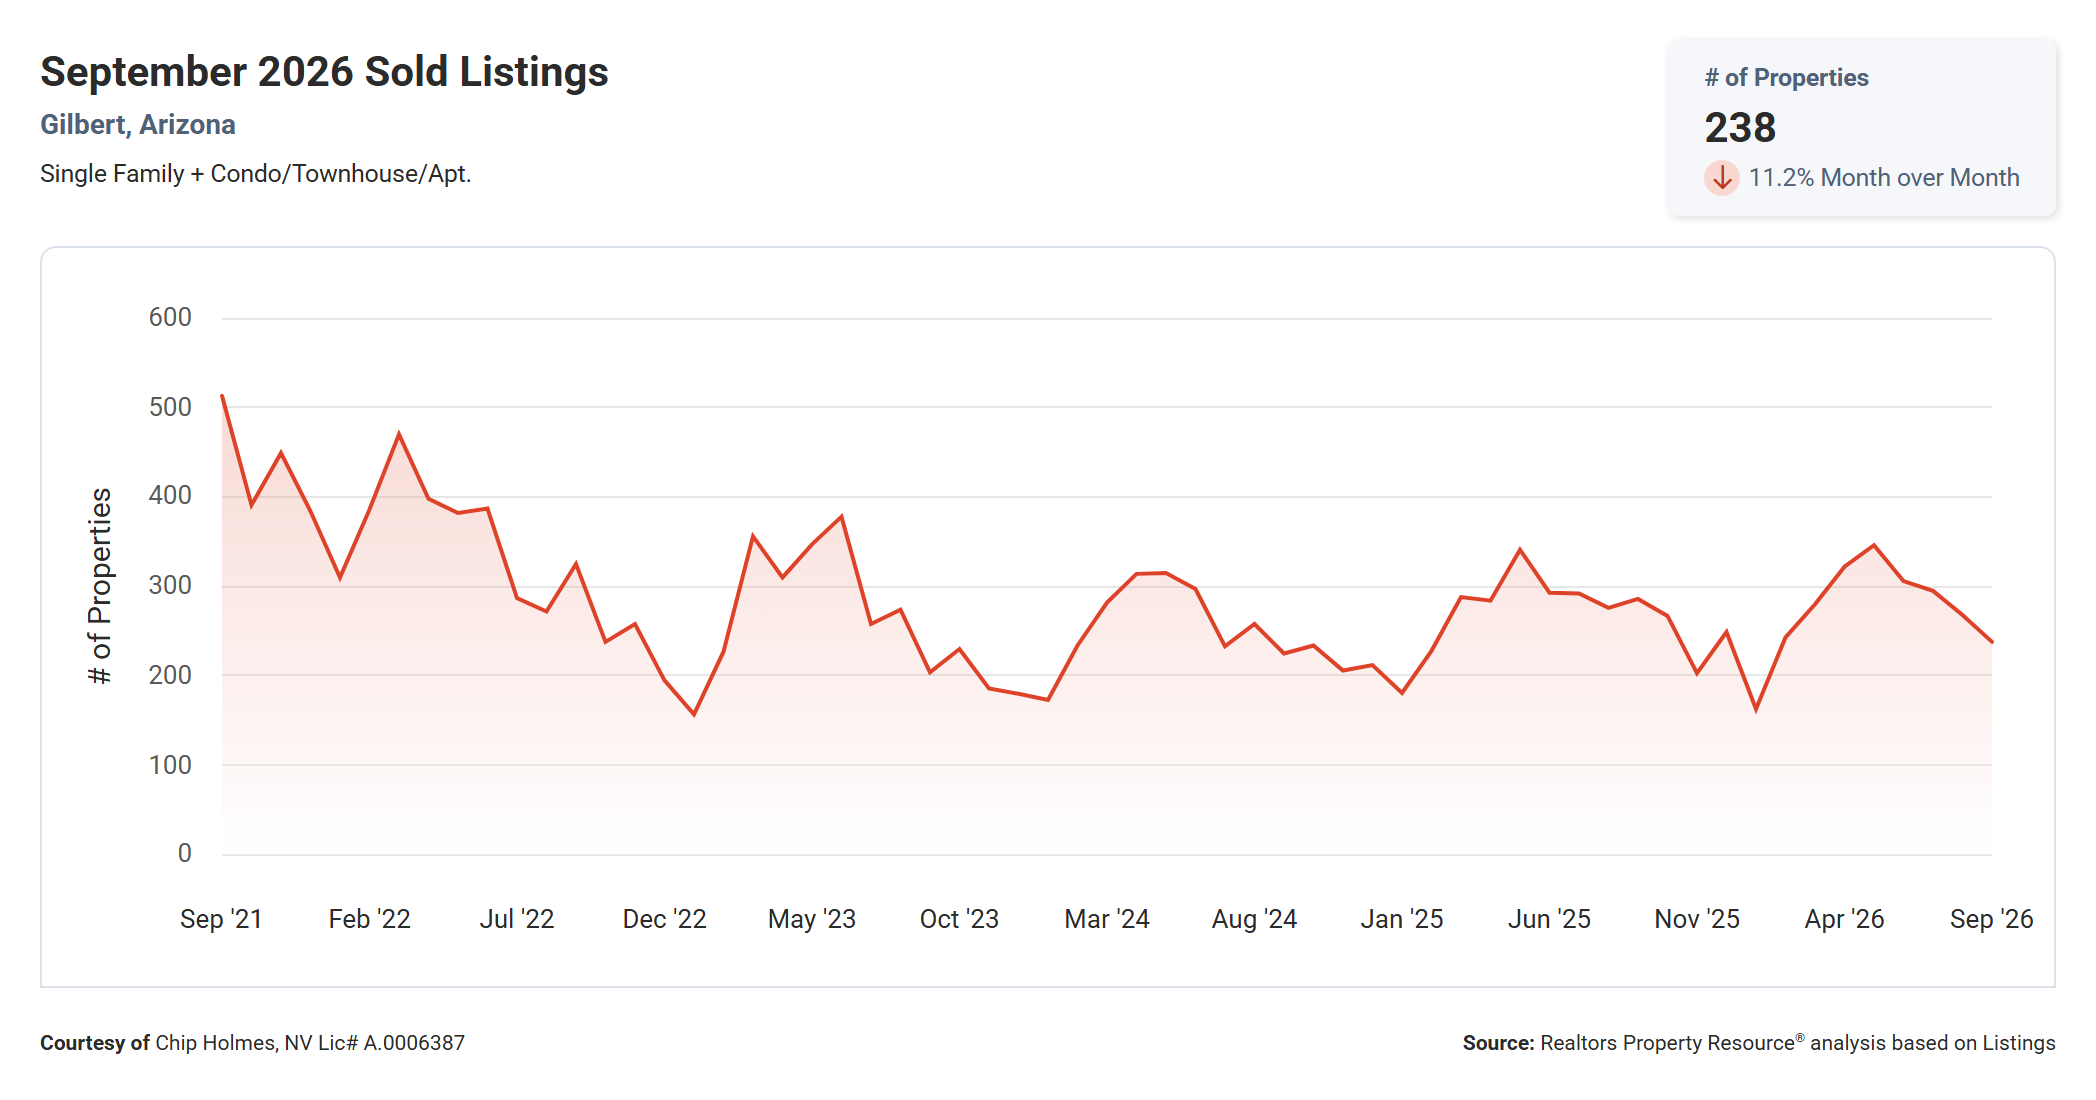The width and height of the screenshot is (2096, 1100).
Task: Click the y-axis label 200
Action: (x=170, y=675)
